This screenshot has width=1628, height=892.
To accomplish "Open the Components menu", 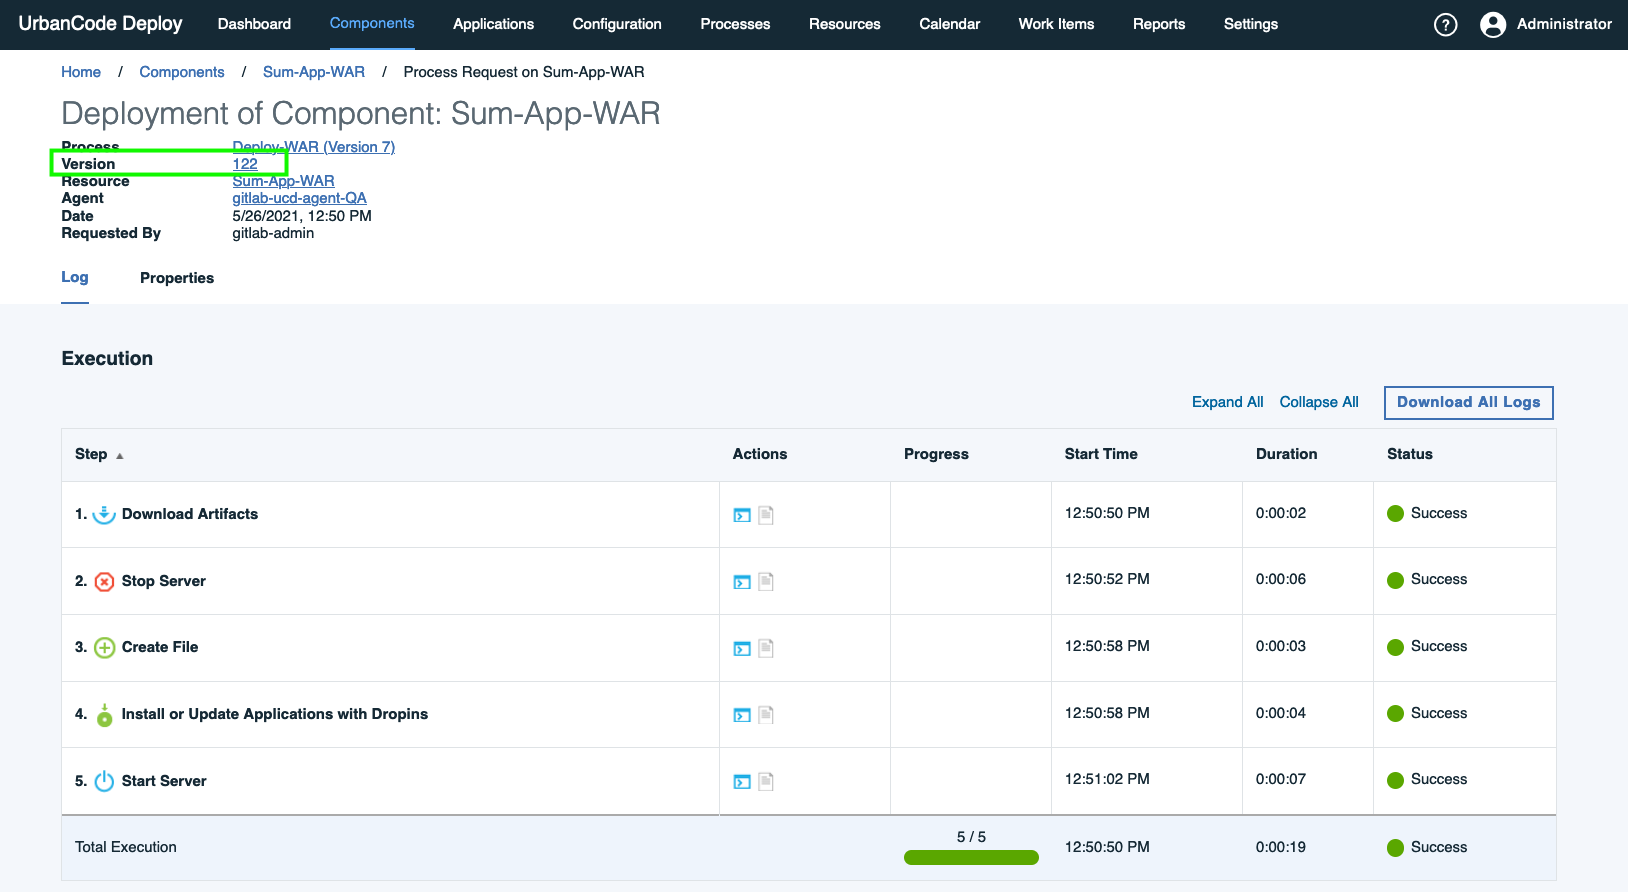I will click(x=372, y=23).
